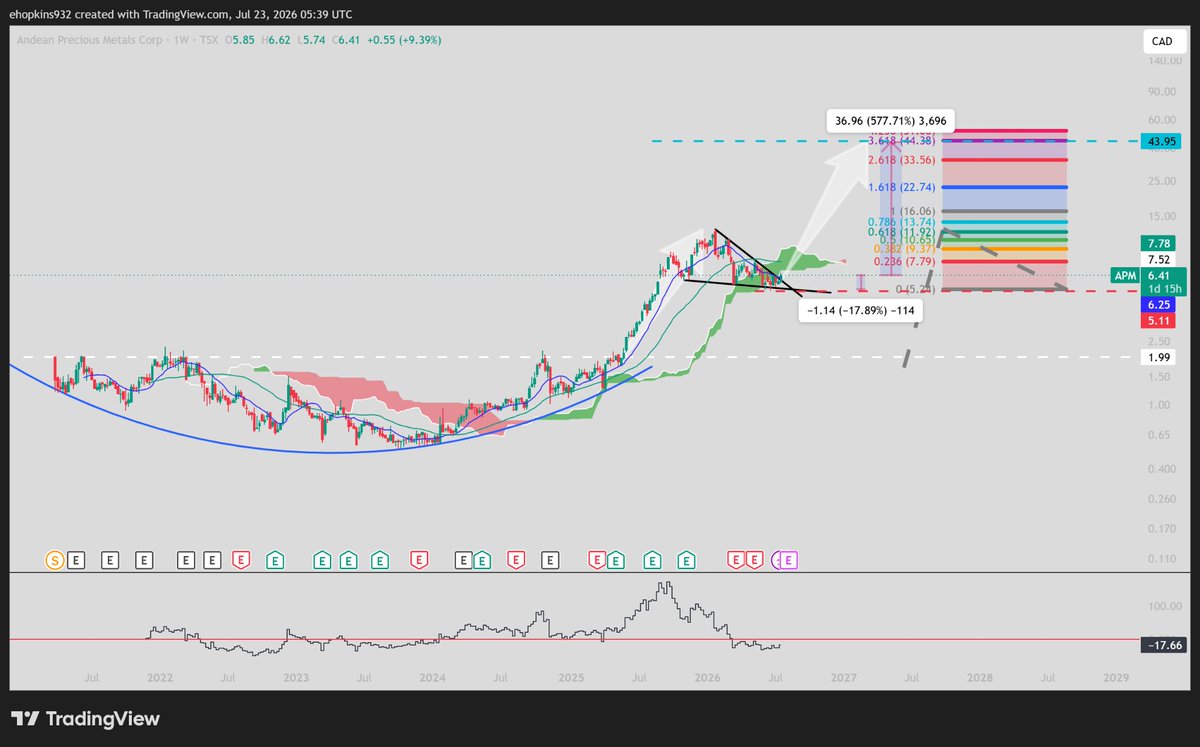Screen dimensions: 1200x747
Task: Open the CAD currency selector
Action: (x=1162, y=42)
